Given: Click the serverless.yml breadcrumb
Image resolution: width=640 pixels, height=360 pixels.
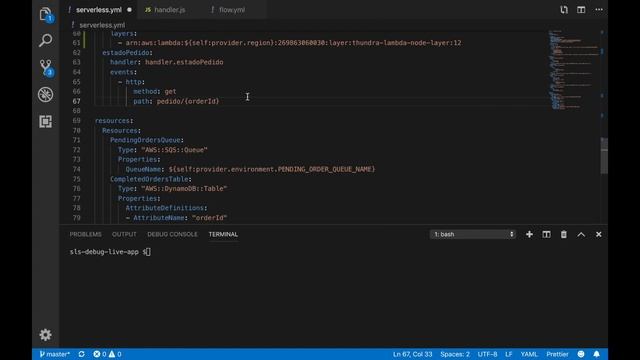Looking at the screenshot, I should tap(102, 25).
